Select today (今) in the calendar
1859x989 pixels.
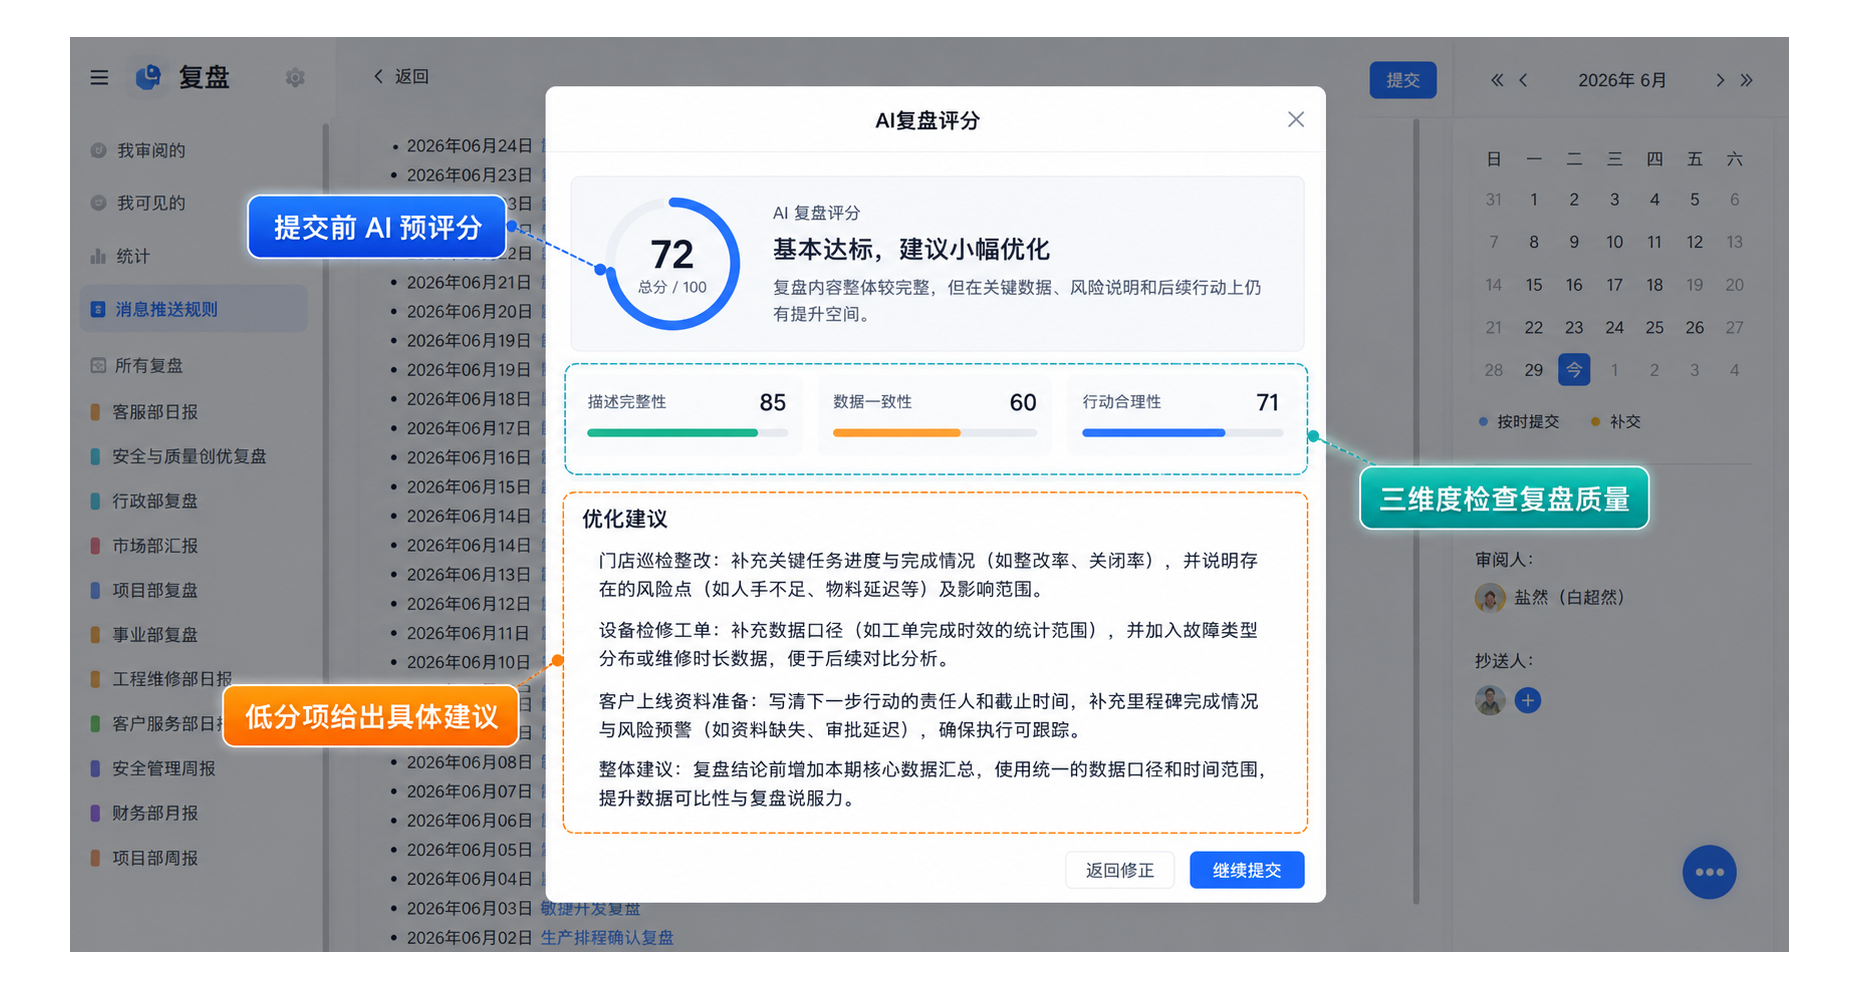[1574, 370]
